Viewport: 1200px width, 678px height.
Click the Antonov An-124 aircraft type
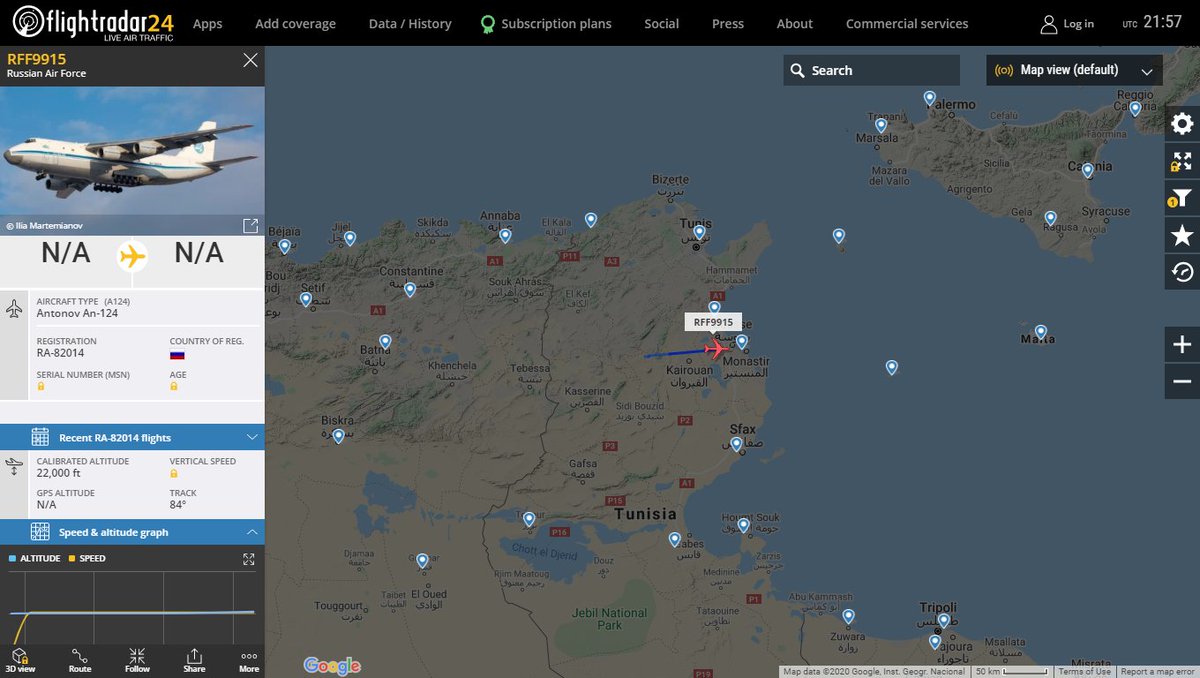point(76,313)
